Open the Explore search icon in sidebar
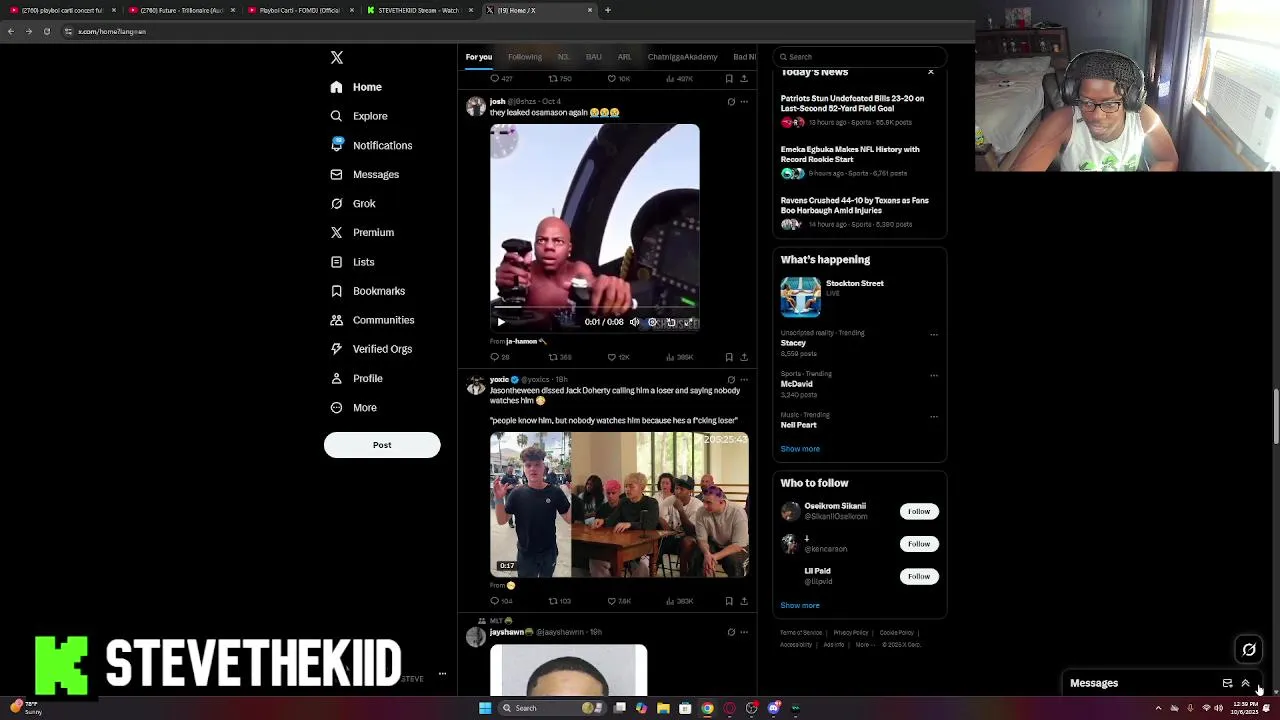The width and height of the screenshot is (1280, 720). point(336,116)
